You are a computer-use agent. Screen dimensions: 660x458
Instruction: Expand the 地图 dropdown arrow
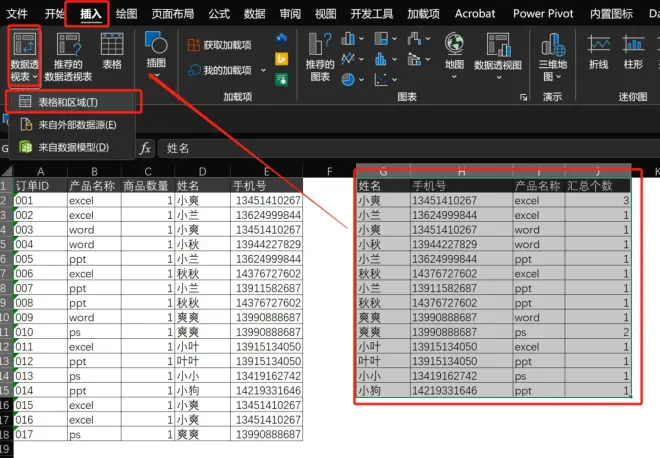[454, 77]
